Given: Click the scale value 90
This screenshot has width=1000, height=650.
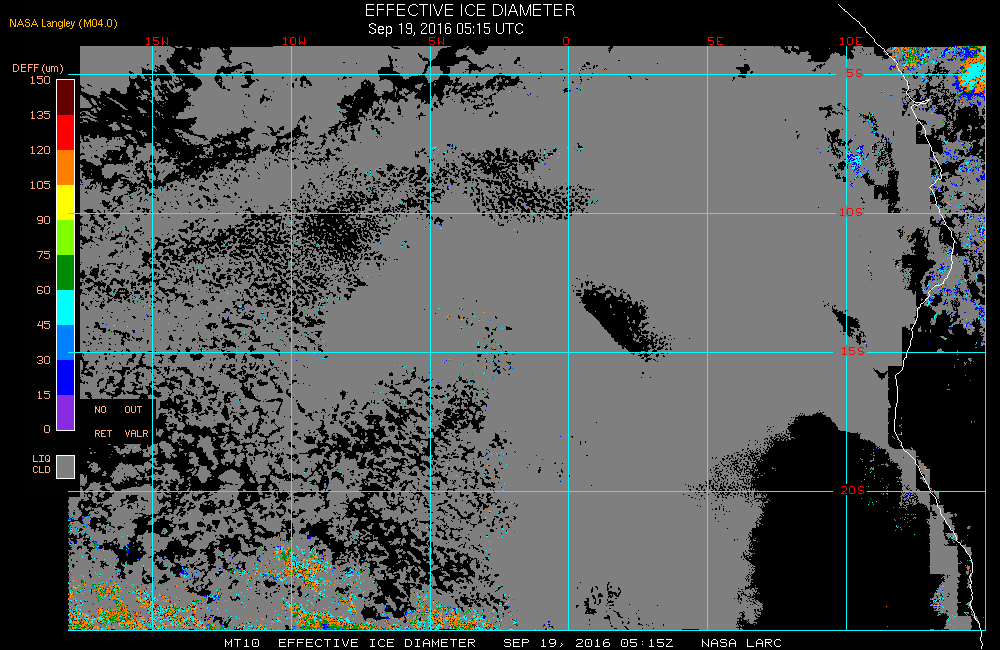Looking at the screenshot, I should point(43,220).
